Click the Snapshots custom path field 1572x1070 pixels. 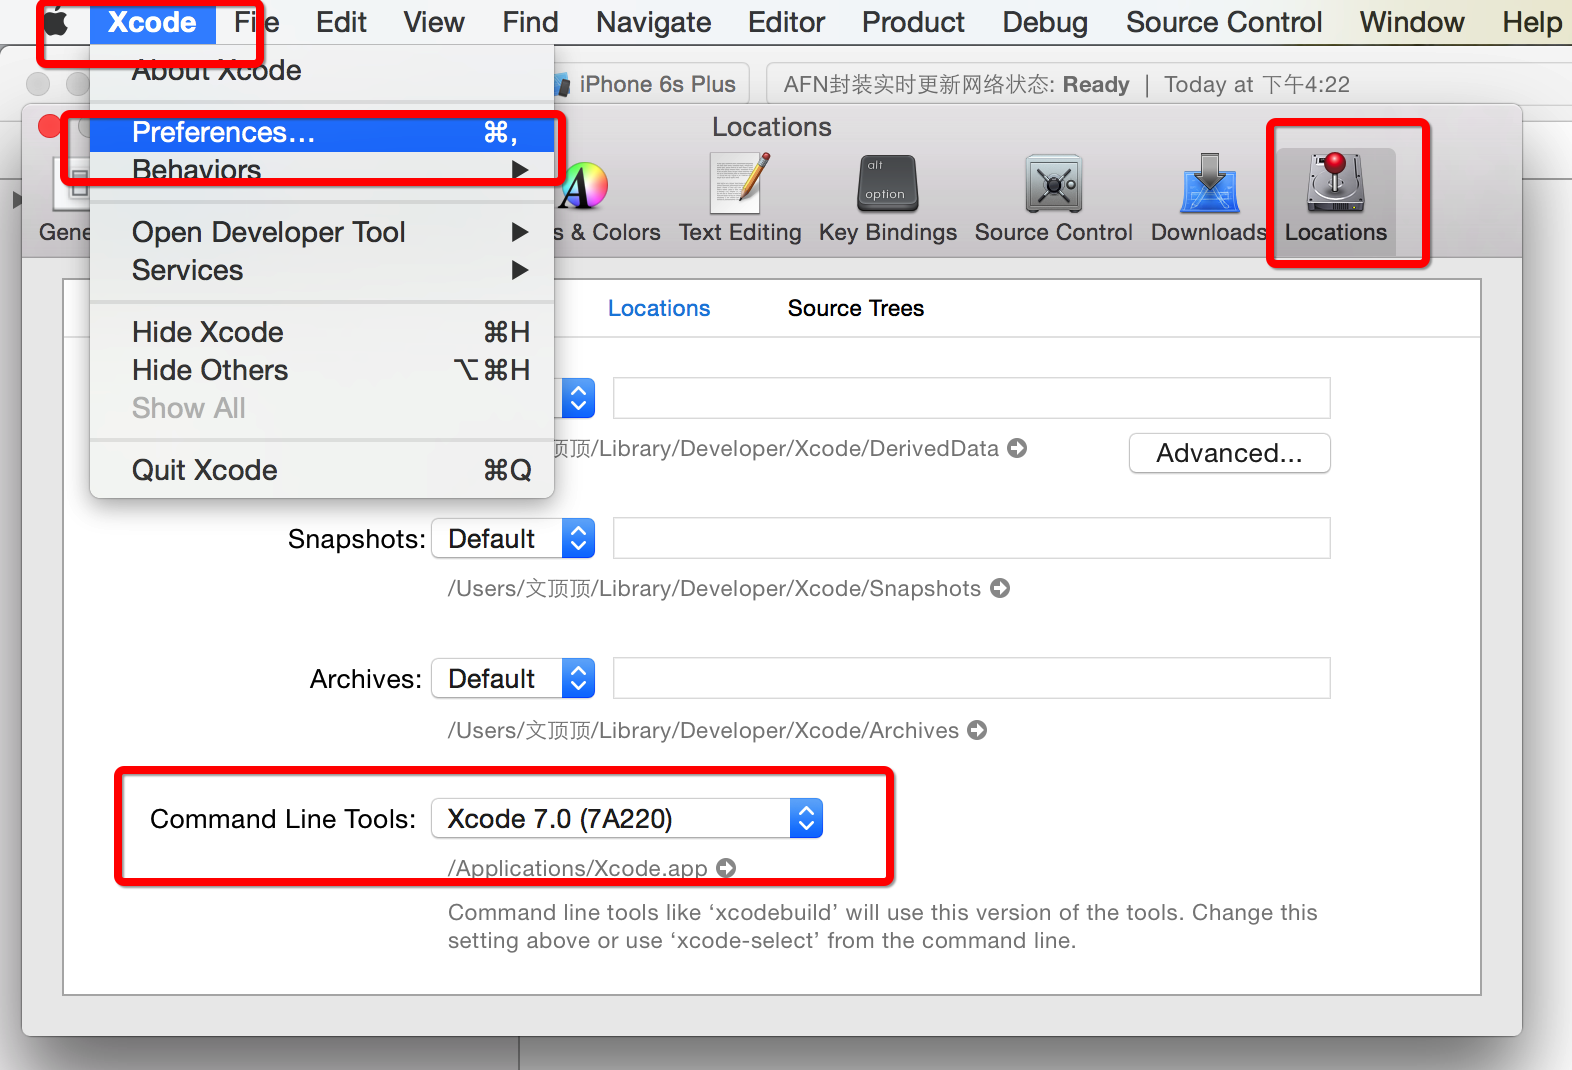pyautogui.click(x=972, y=538)
